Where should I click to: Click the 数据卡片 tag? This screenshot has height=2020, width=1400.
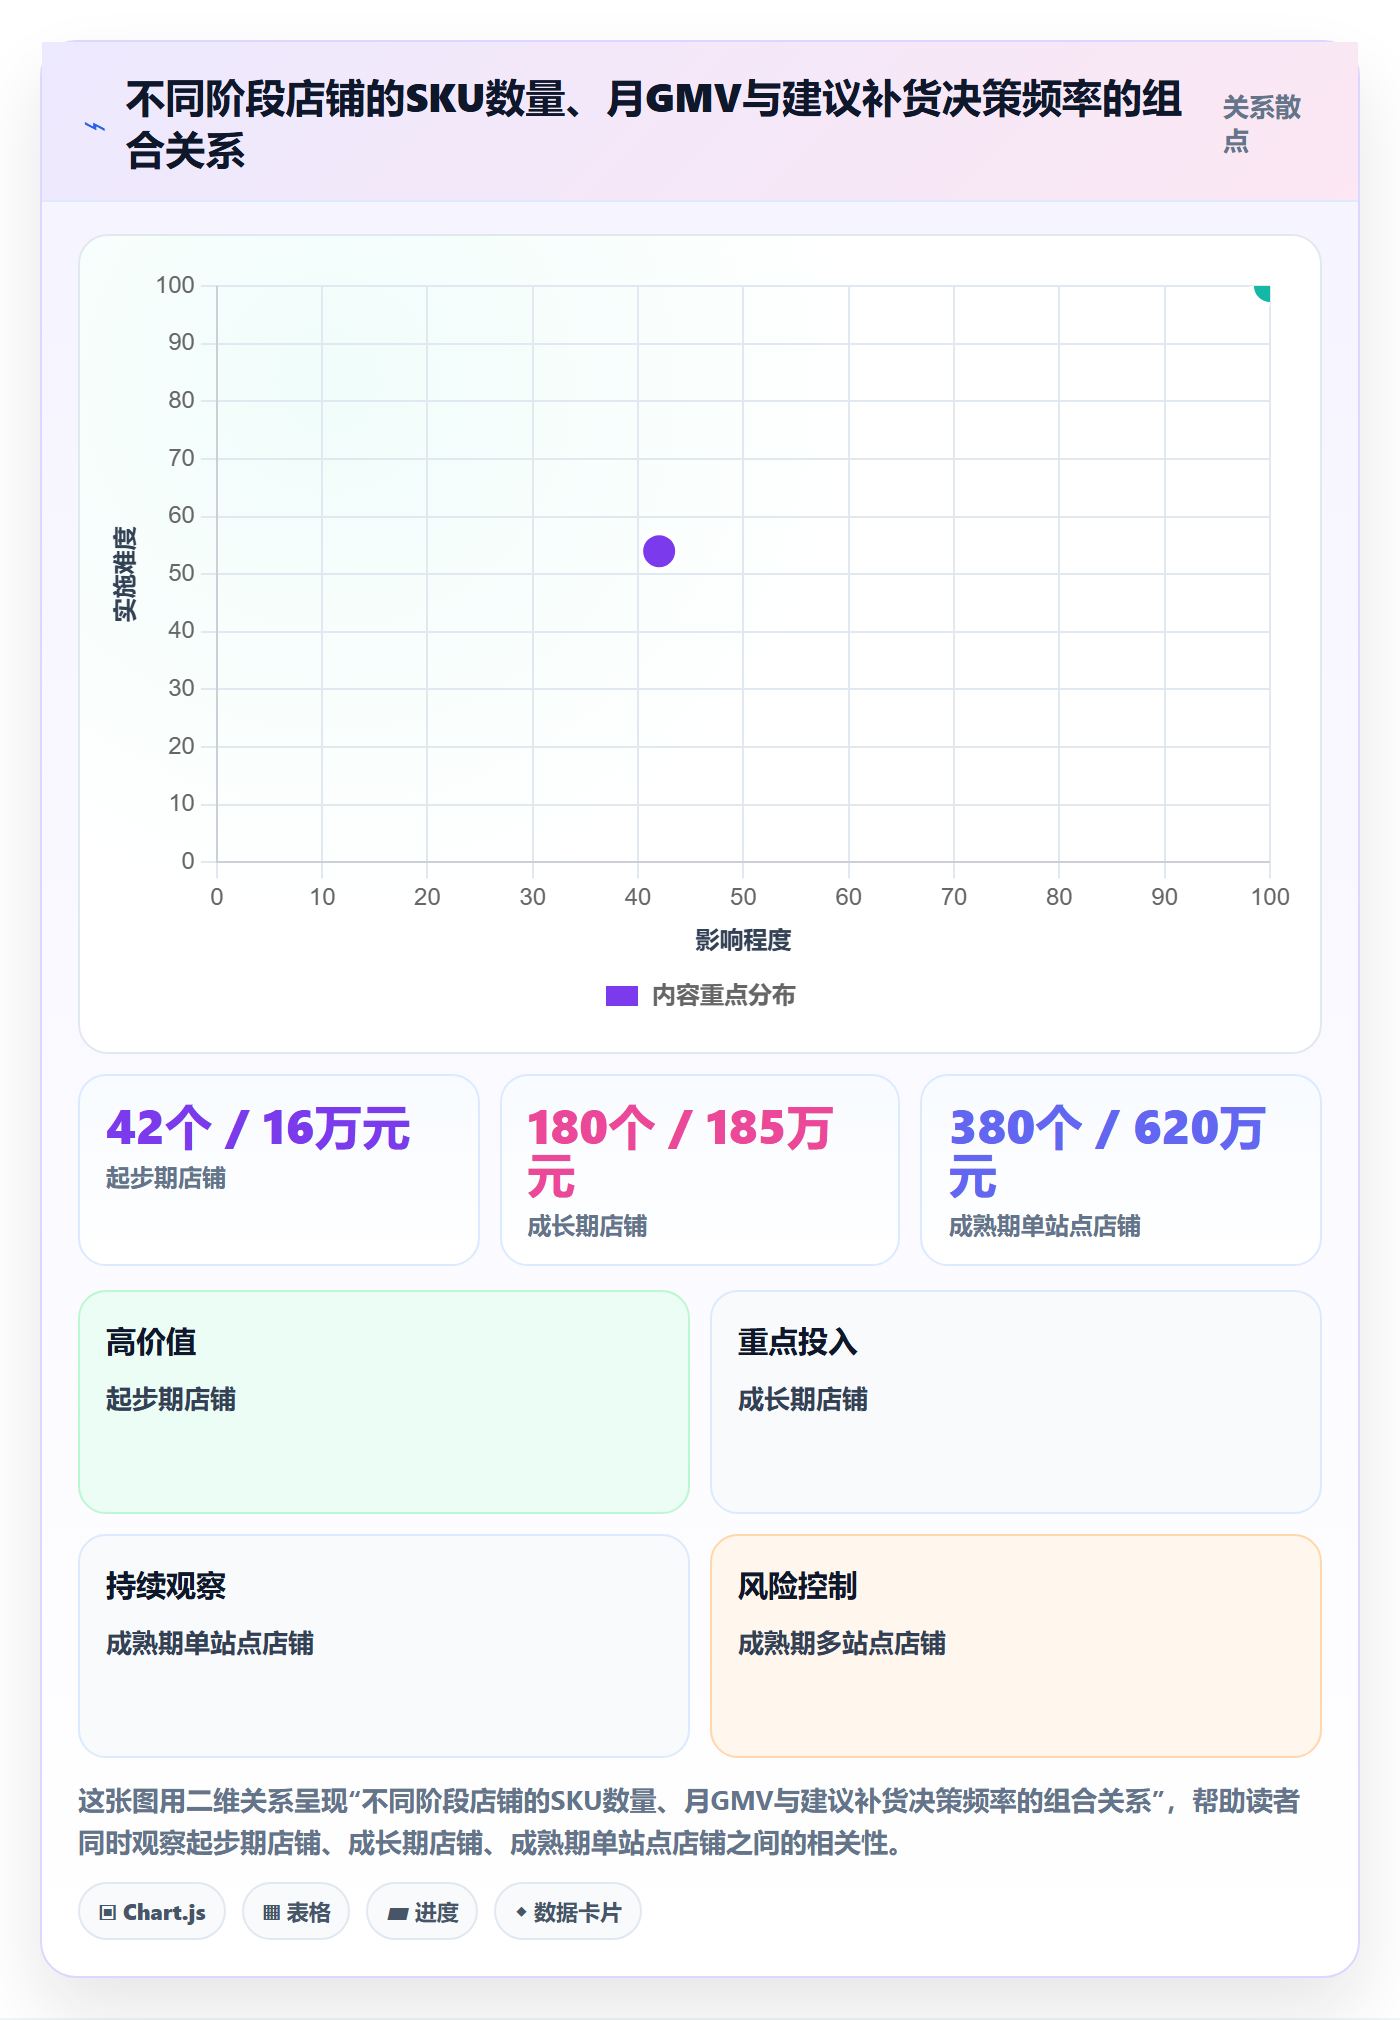pyautogui.click(x=568, y=1912)
